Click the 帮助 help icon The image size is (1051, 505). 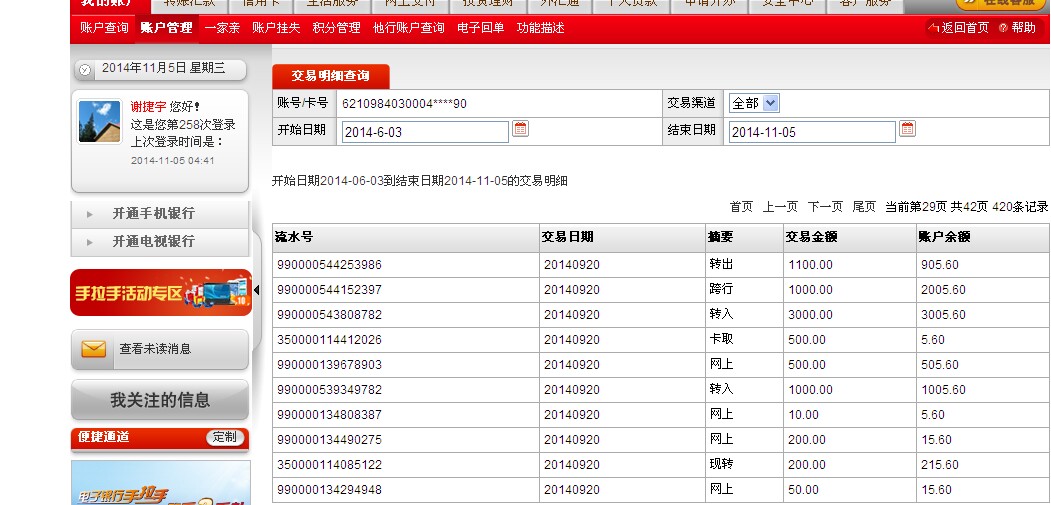pos(1004,28)
